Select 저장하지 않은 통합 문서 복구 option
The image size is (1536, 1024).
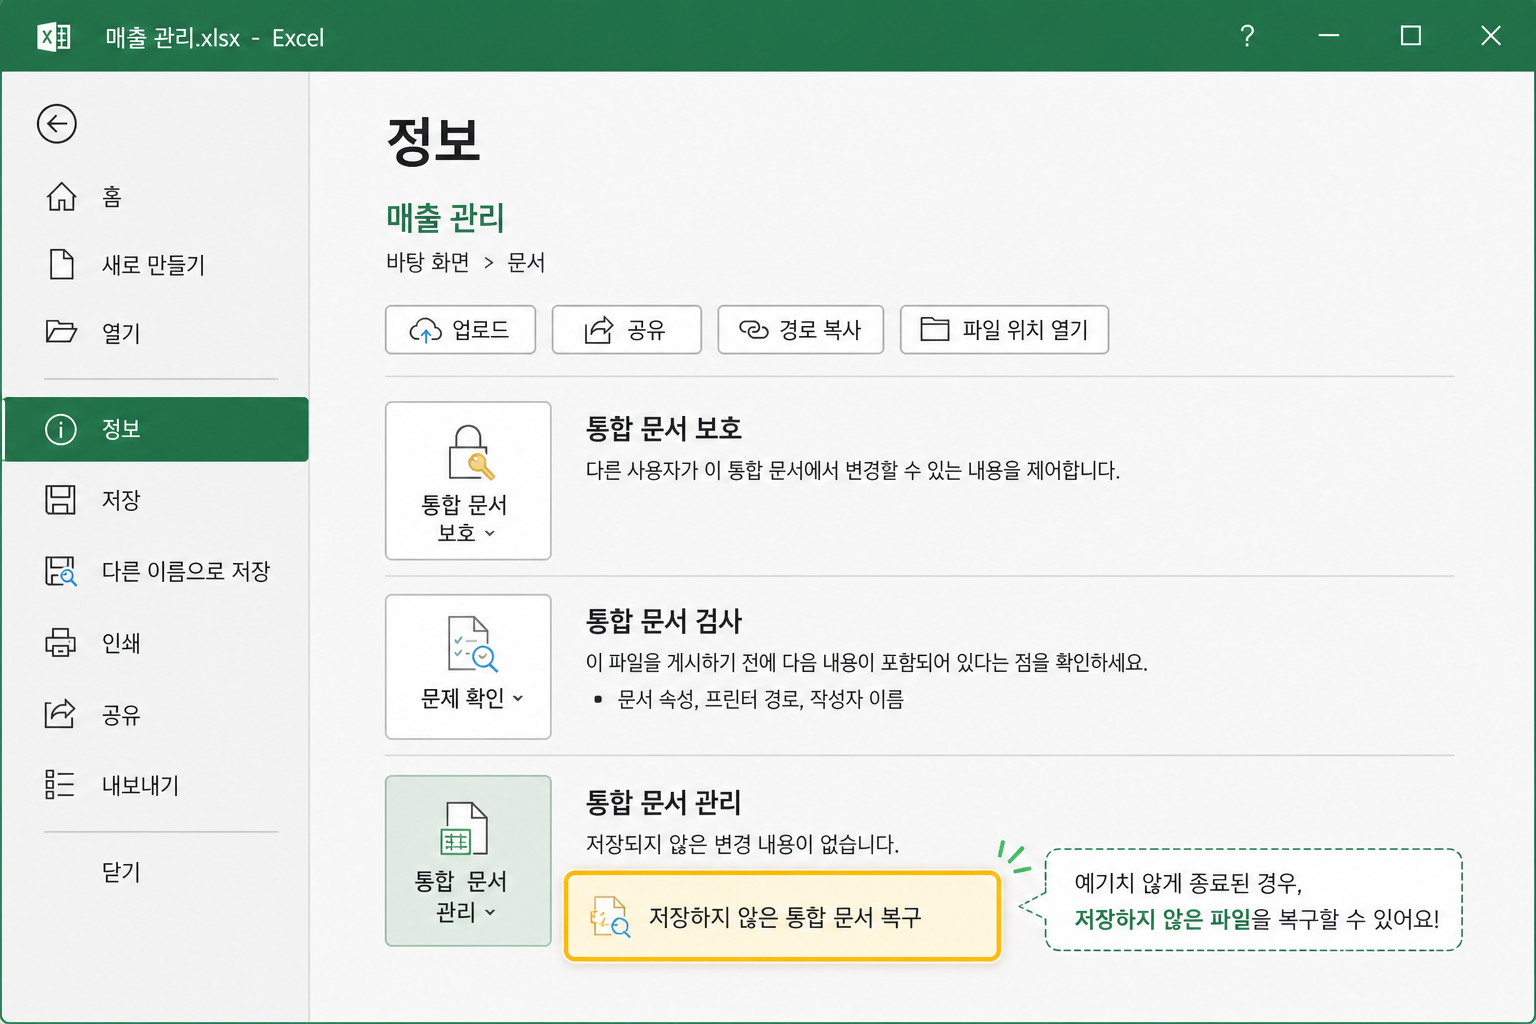point(782,916)
